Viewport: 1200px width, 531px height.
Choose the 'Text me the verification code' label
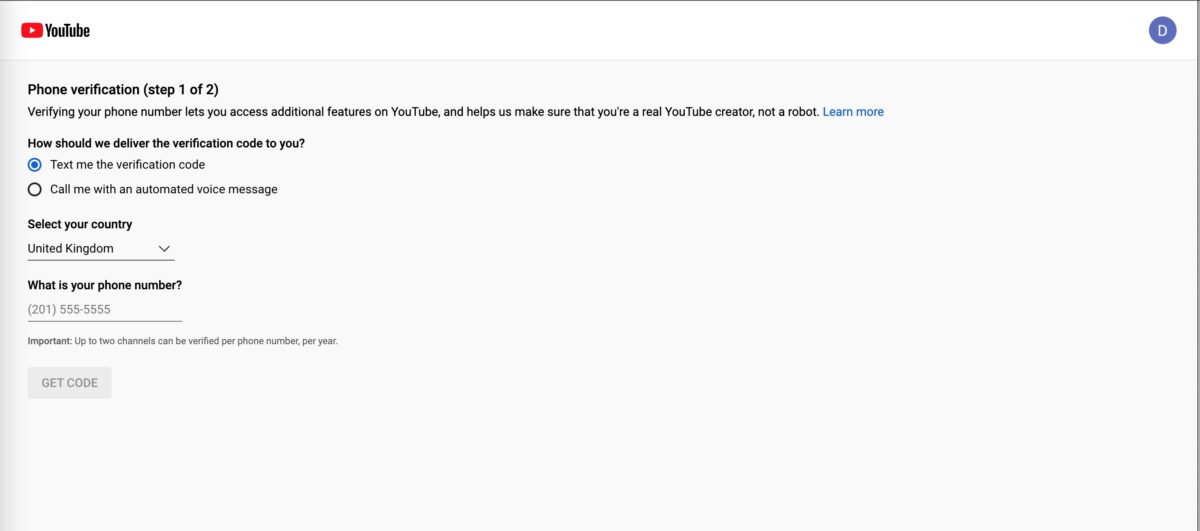(x=127, y=164)
